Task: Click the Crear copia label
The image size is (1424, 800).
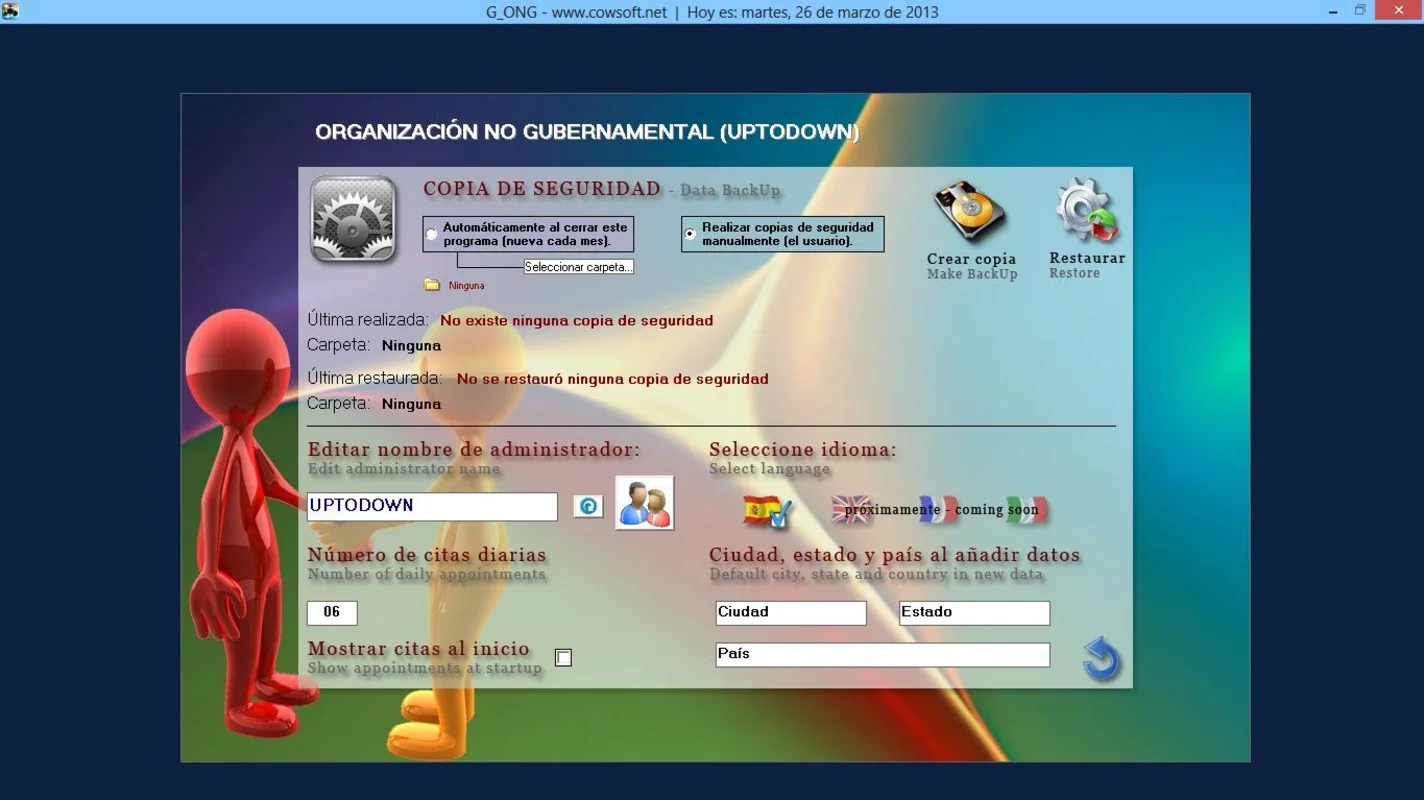Action: 971,259
